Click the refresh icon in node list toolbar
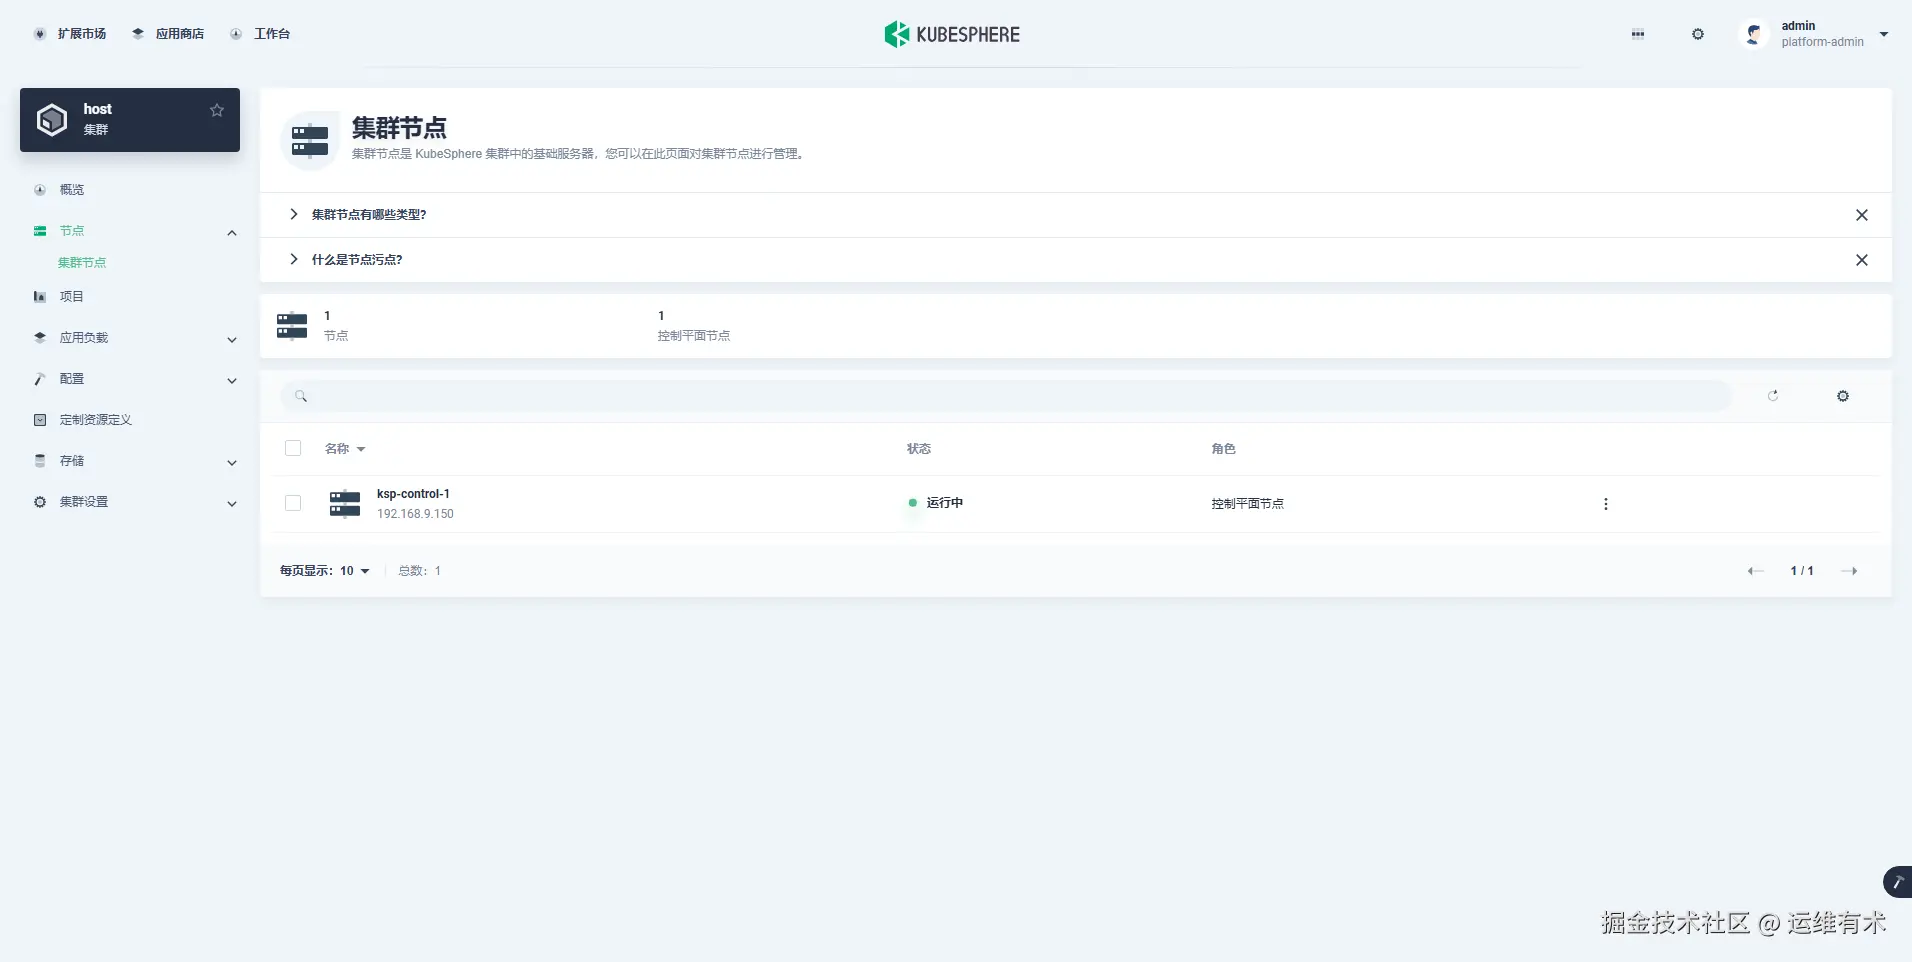1912x962 pixels. (x=1773, y=396)
